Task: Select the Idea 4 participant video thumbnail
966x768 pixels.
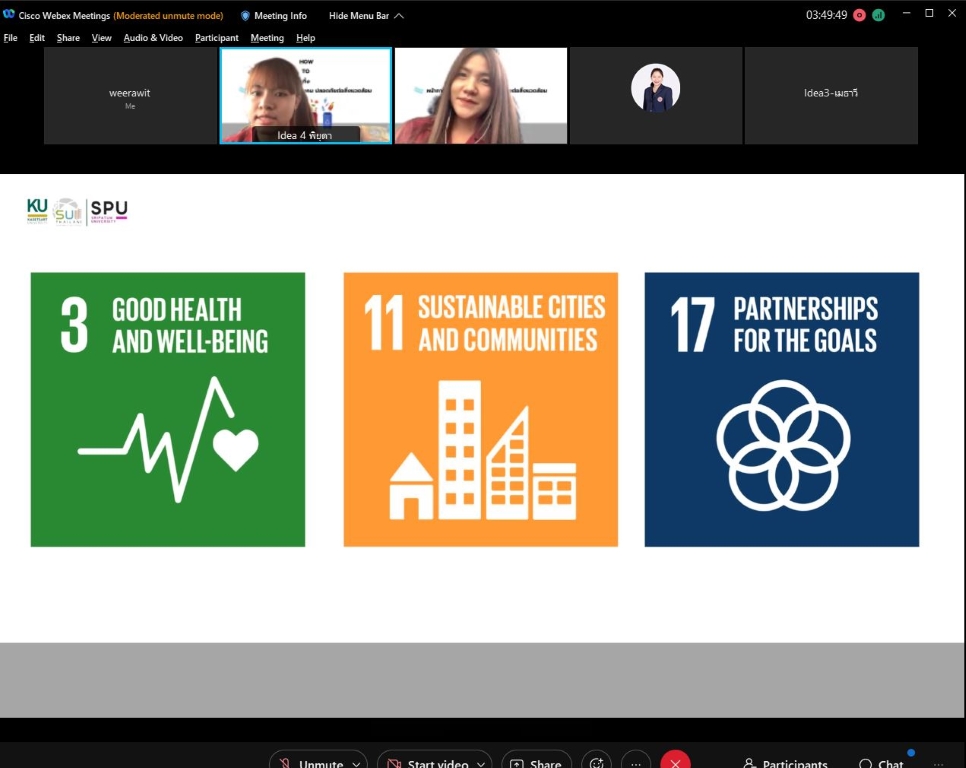Action: tap(305, 96)
